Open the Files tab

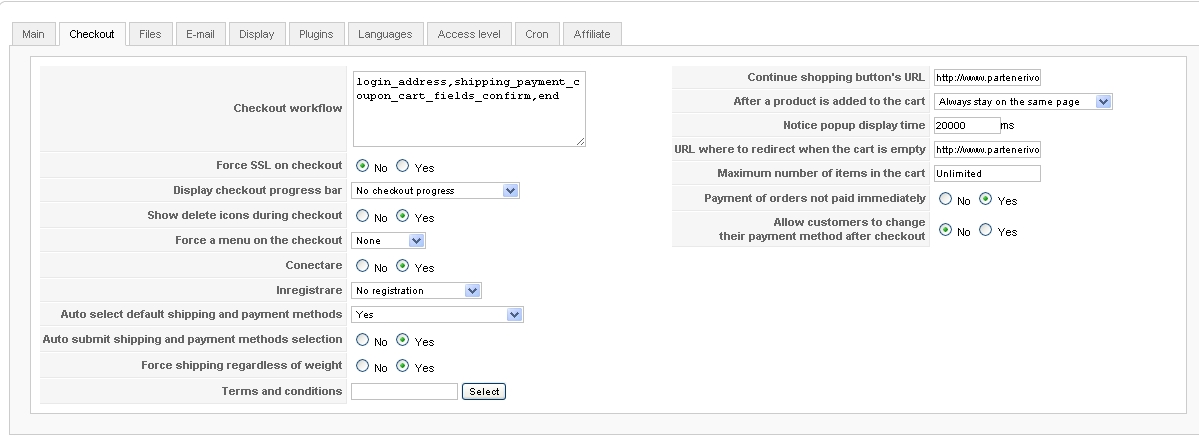[150, 34]
